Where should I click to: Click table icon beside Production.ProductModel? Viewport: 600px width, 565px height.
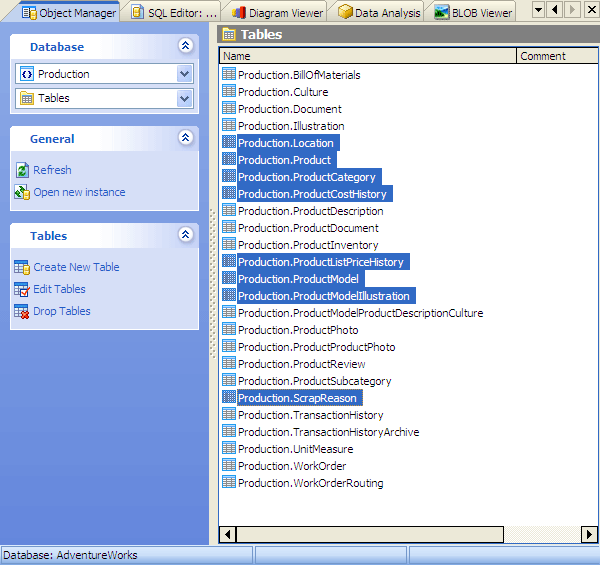229,278
